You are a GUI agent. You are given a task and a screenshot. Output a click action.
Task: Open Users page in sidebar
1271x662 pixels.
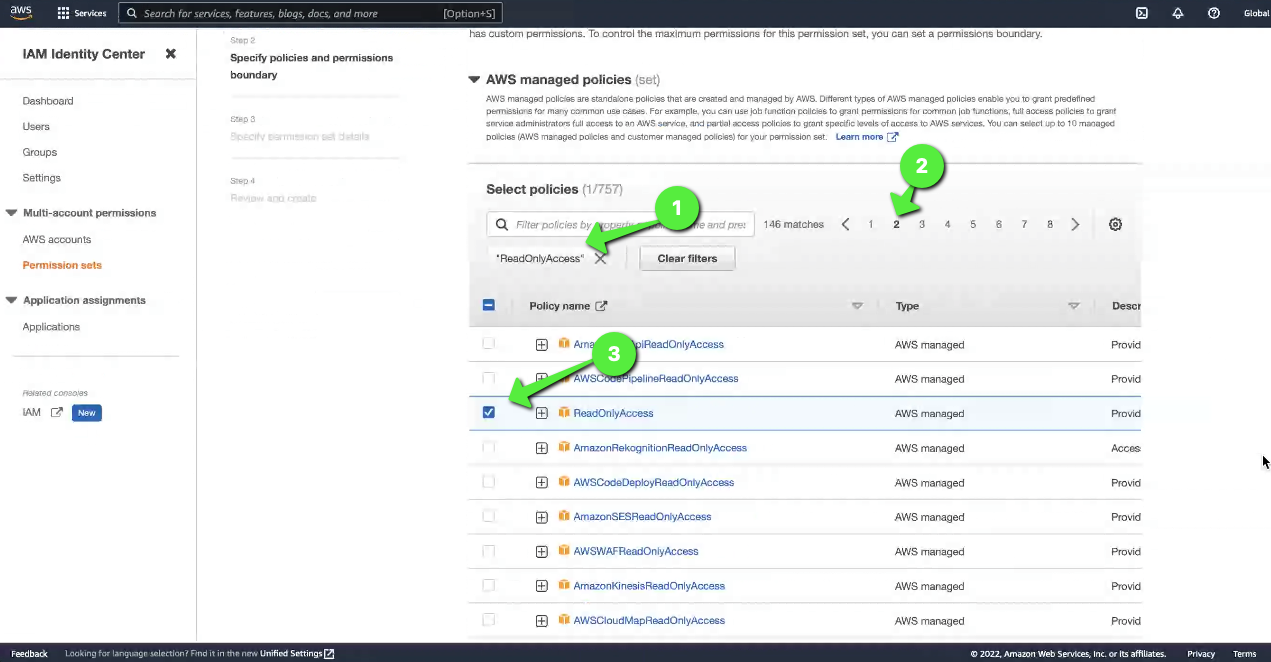tap(36, 127)
